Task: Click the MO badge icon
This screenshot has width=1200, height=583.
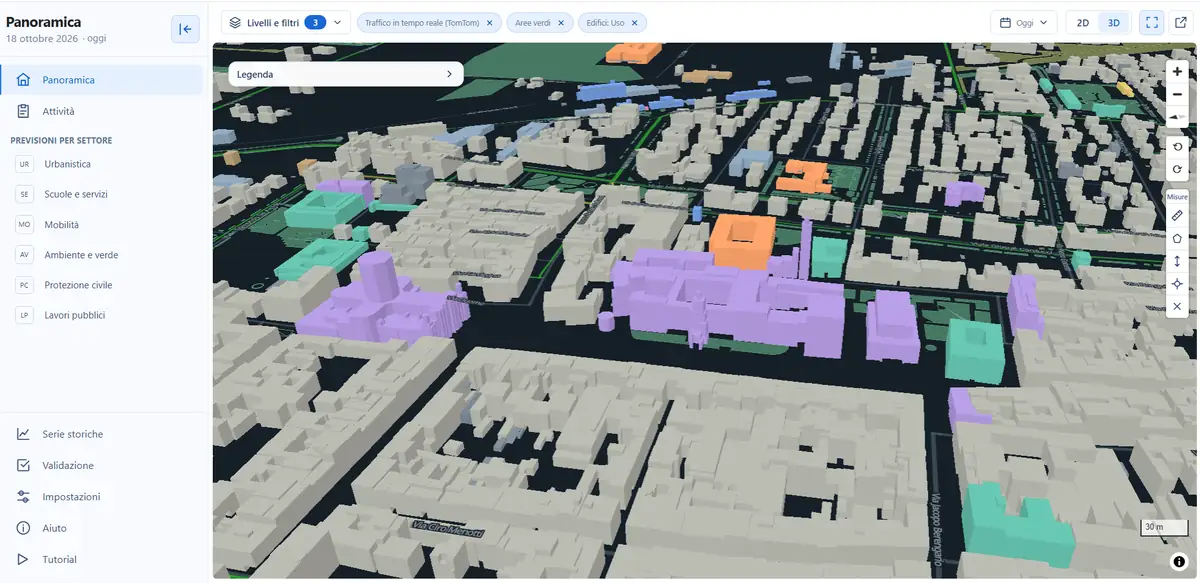Action: pos(24,225)
